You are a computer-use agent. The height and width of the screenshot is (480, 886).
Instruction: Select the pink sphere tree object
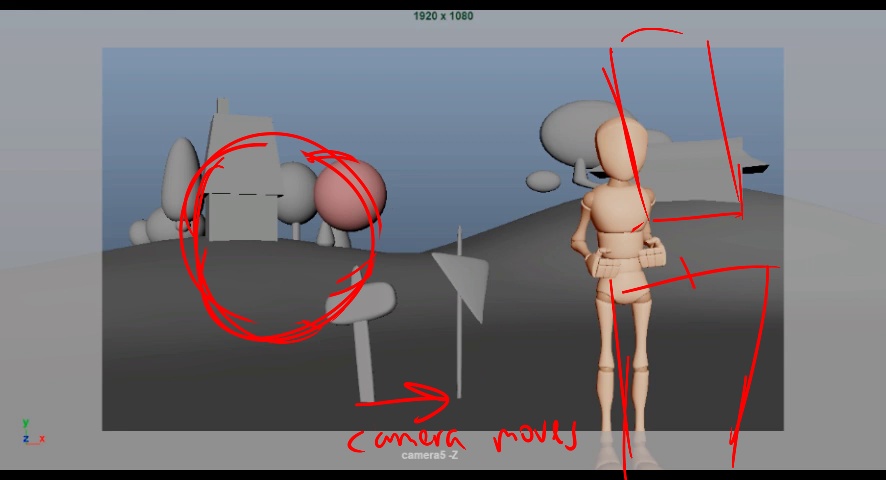click(x=350, y=194)
